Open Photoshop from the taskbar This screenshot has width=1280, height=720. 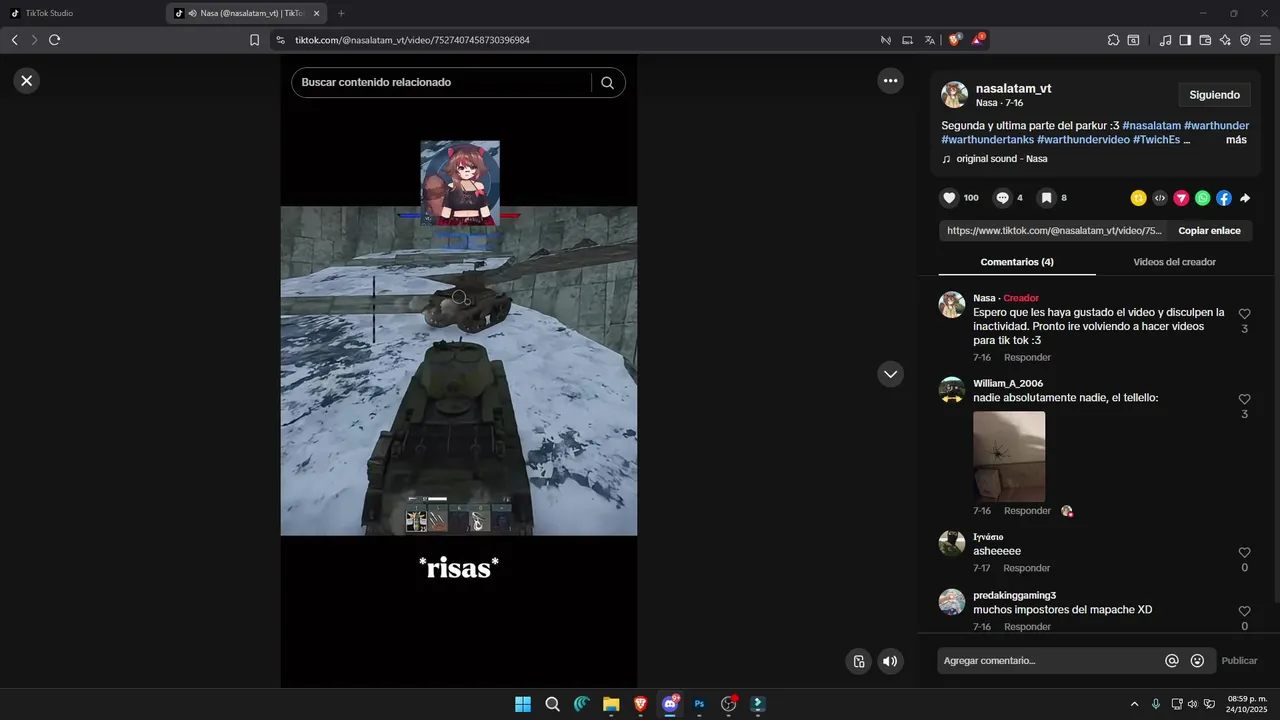700,704
